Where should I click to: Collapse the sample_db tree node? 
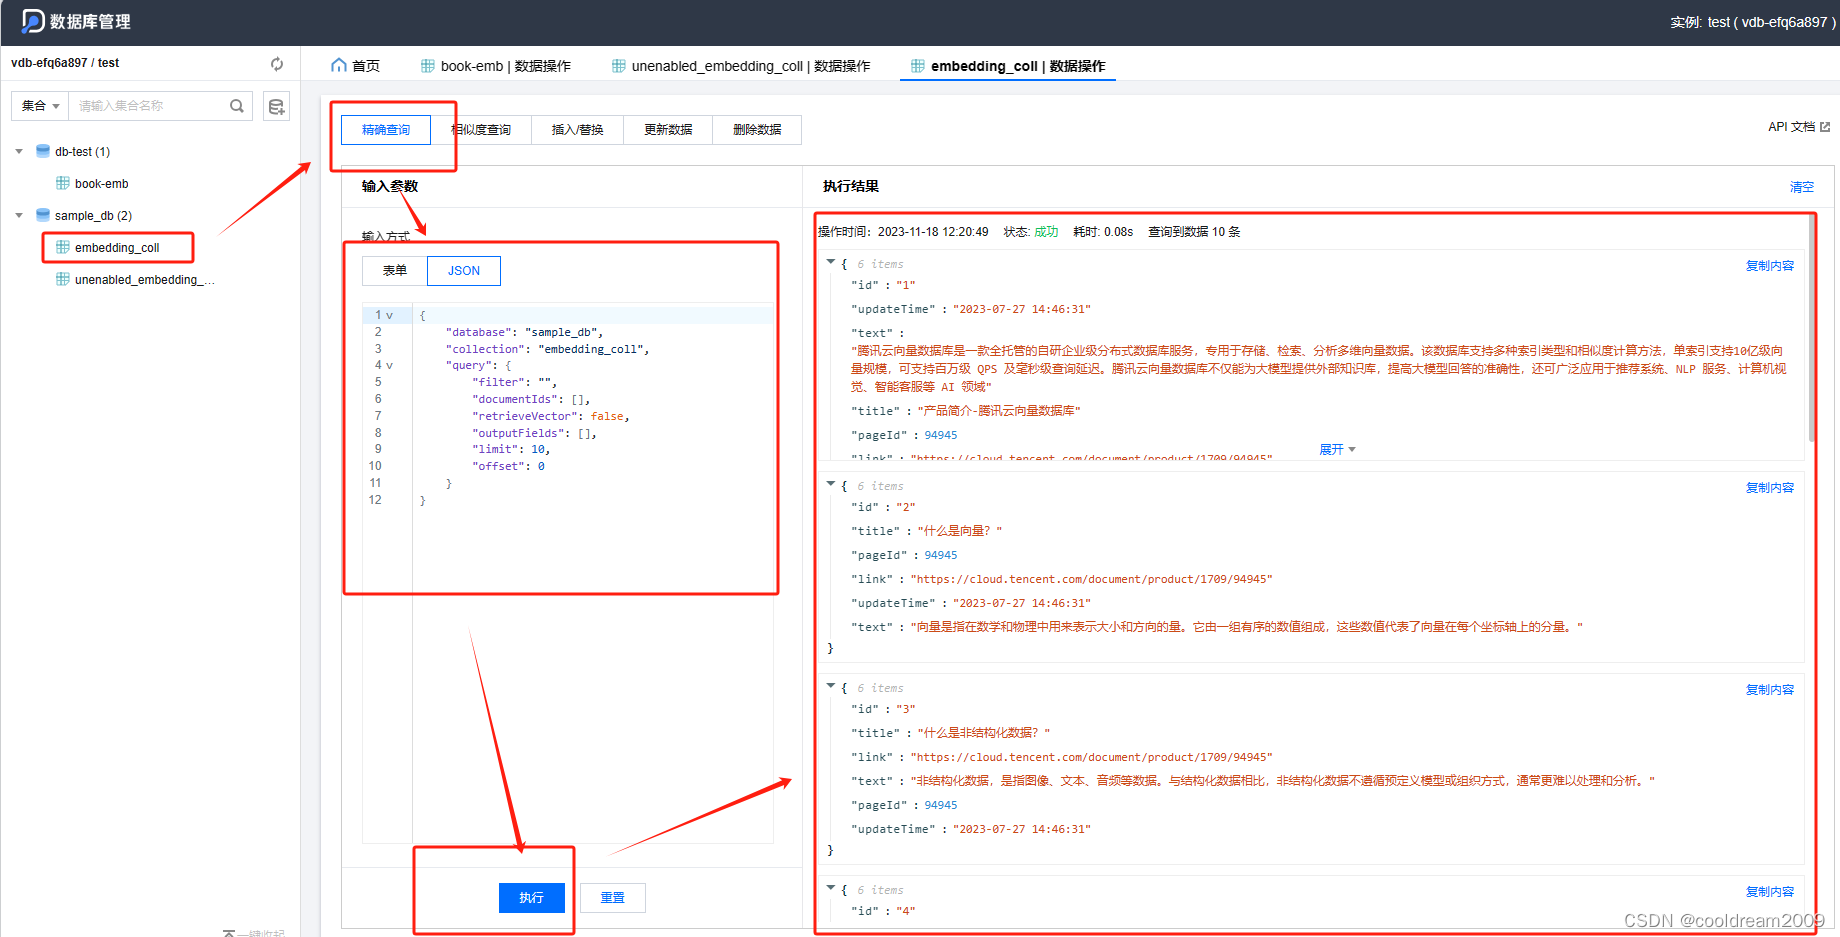(x=19, y=216)
